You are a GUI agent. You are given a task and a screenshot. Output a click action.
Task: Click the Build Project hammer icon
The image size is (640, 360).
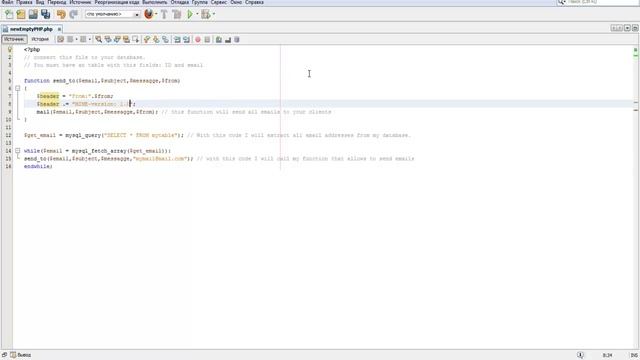(x=164, y=14)
